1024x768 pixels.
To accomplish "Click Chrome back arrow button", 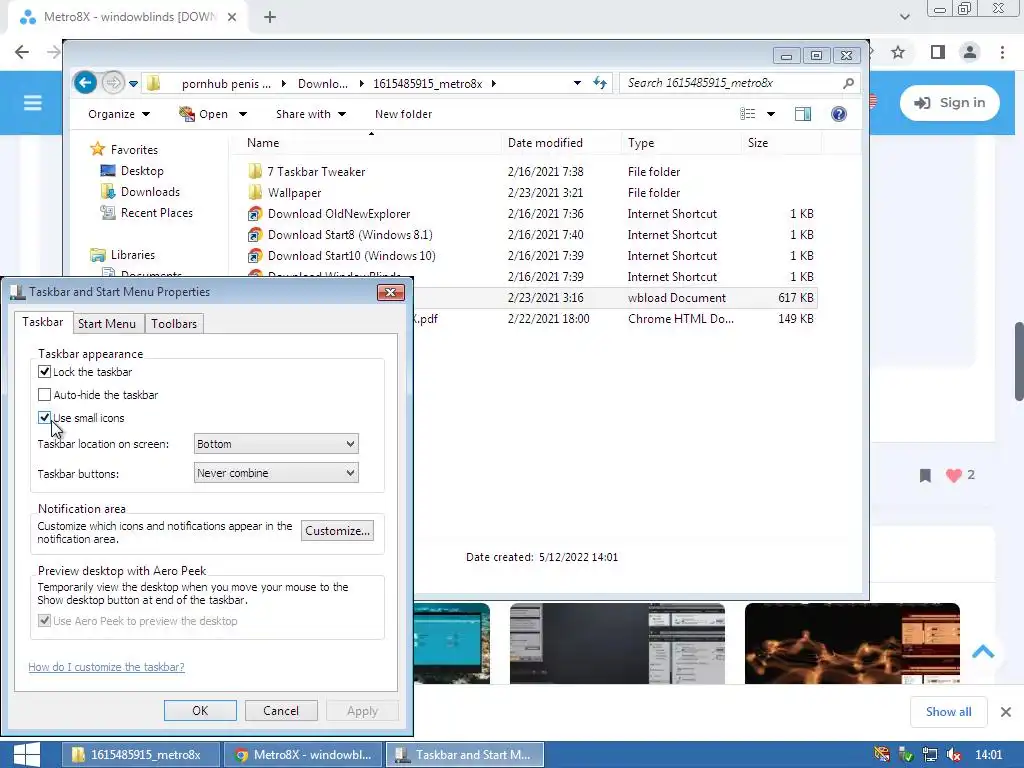I will coord(22,52).
